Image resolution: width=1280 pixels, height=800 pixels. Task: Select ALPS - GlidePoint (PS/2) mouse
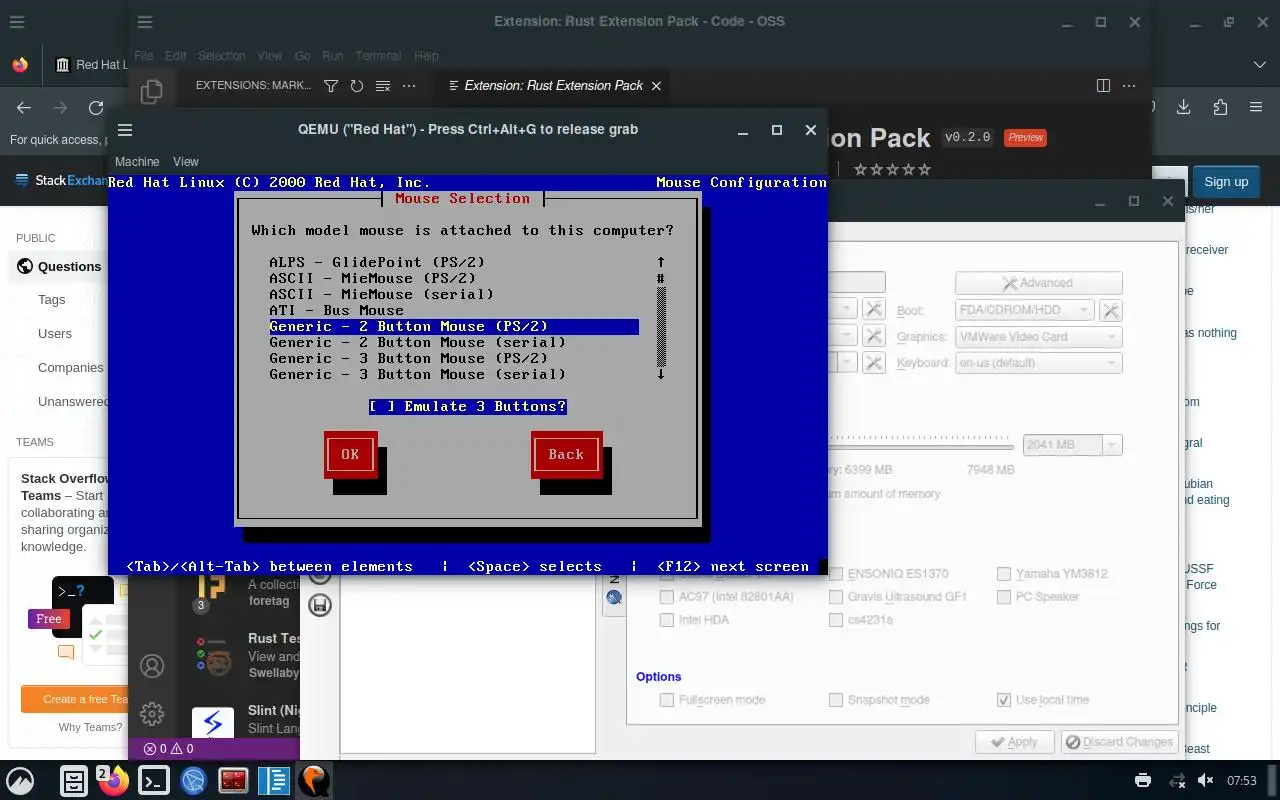point(377,262)
